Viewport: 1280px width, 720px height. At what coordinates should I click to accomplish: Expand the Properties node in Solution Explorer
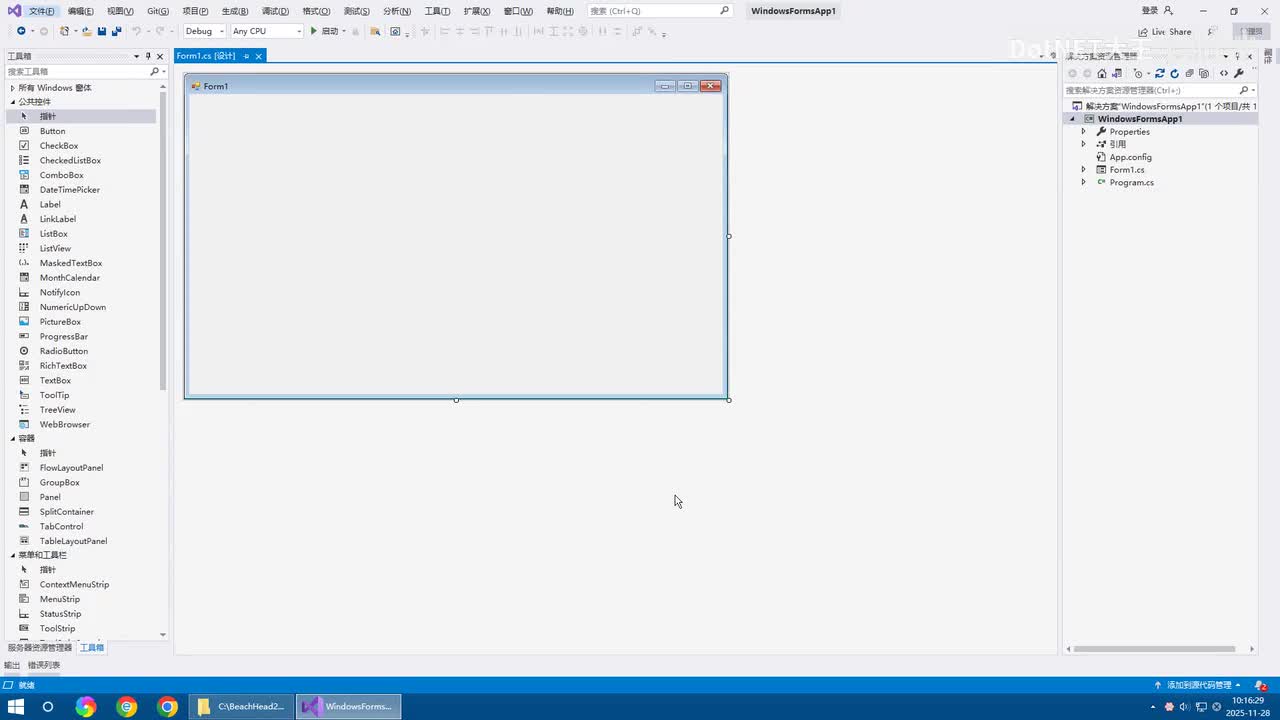tap(1083, 132)
